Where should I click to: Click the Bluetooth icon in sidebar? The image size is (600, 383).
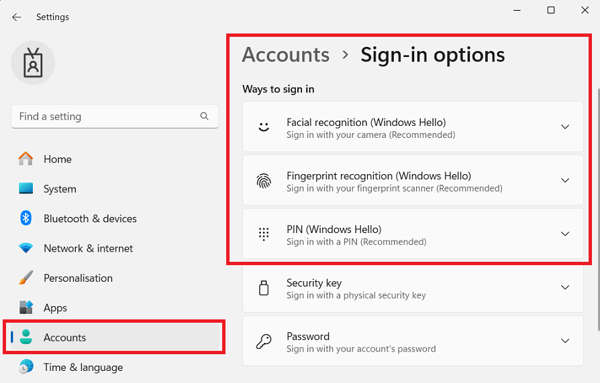[x=26, y=218]
